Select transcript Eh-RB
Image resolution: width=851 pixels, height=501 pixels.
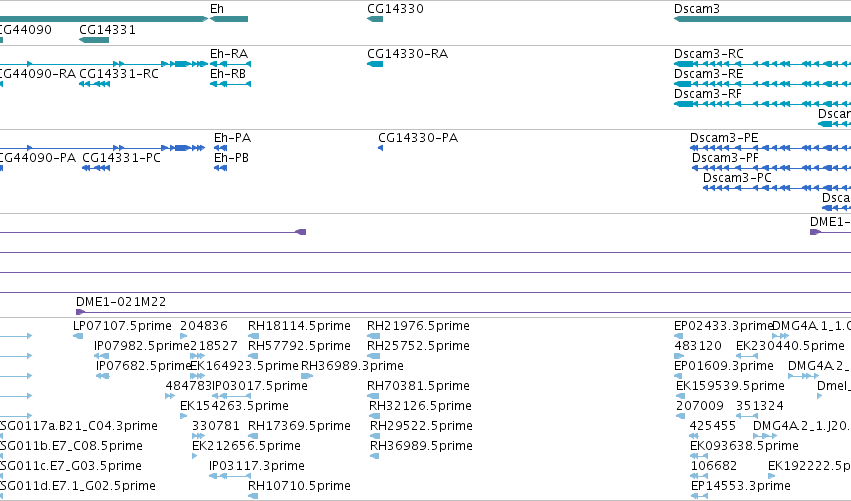[x=230, y=84]
